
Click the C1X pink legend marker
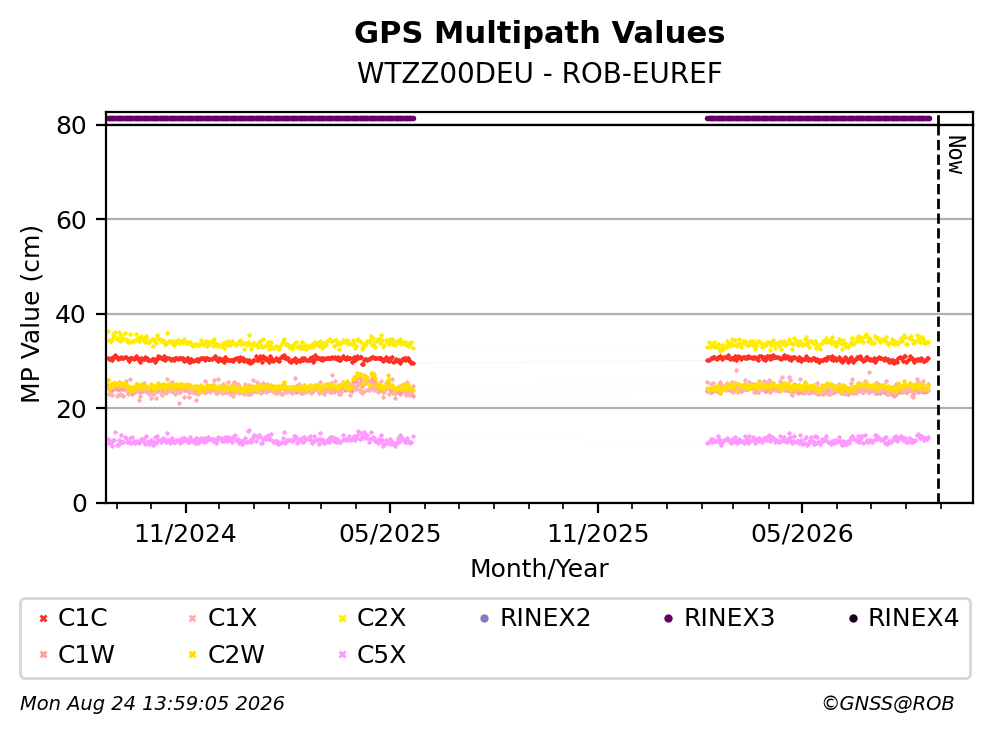coord(193,618)
